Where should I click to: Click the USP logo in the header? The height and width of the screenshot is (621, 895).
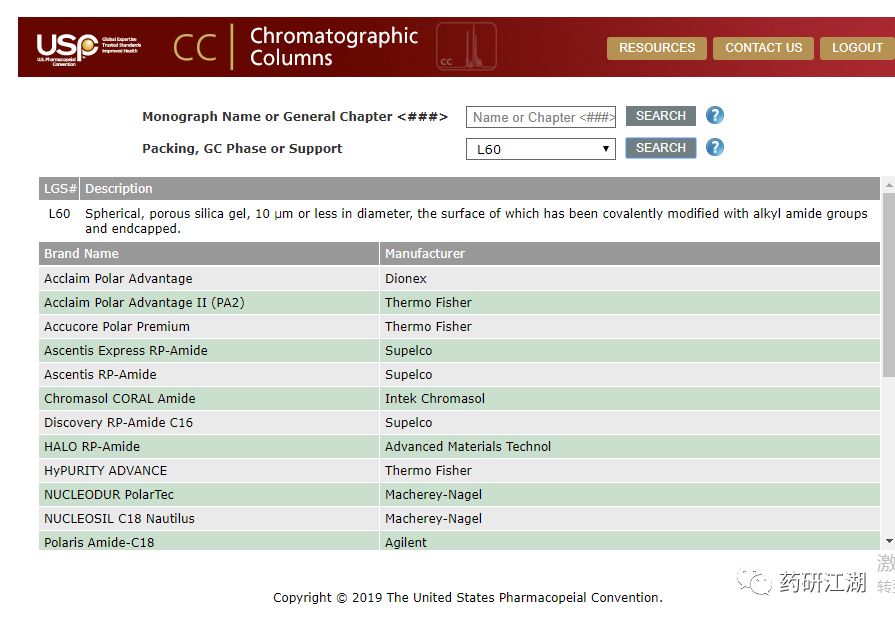pyautogui.click(x=88, y=49)
